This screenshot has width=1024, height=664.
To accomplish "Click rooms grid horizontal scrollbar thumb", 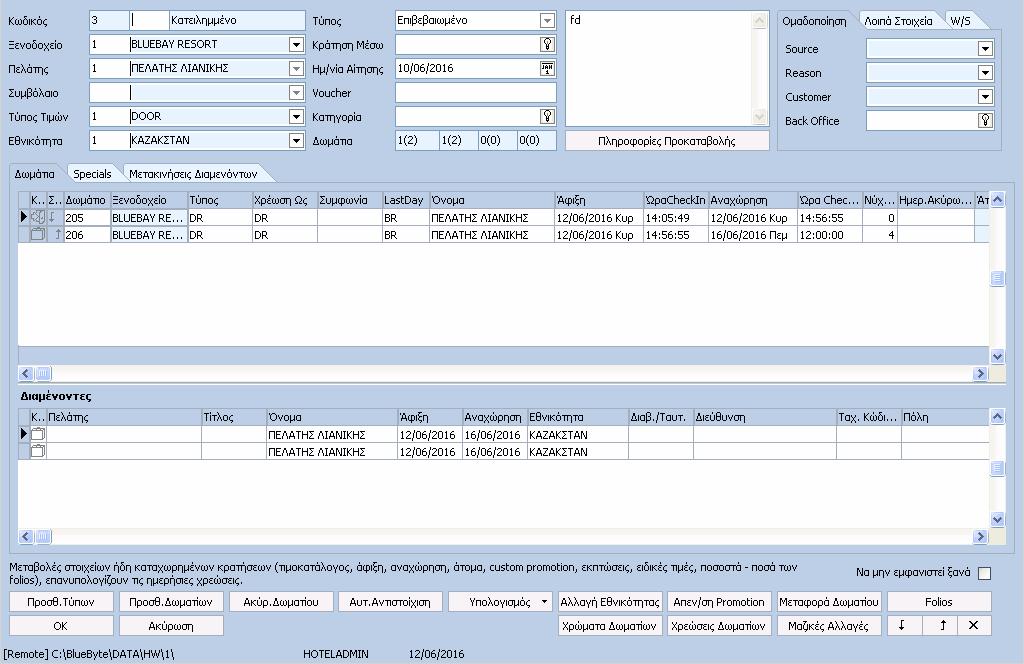I will 42,373.
